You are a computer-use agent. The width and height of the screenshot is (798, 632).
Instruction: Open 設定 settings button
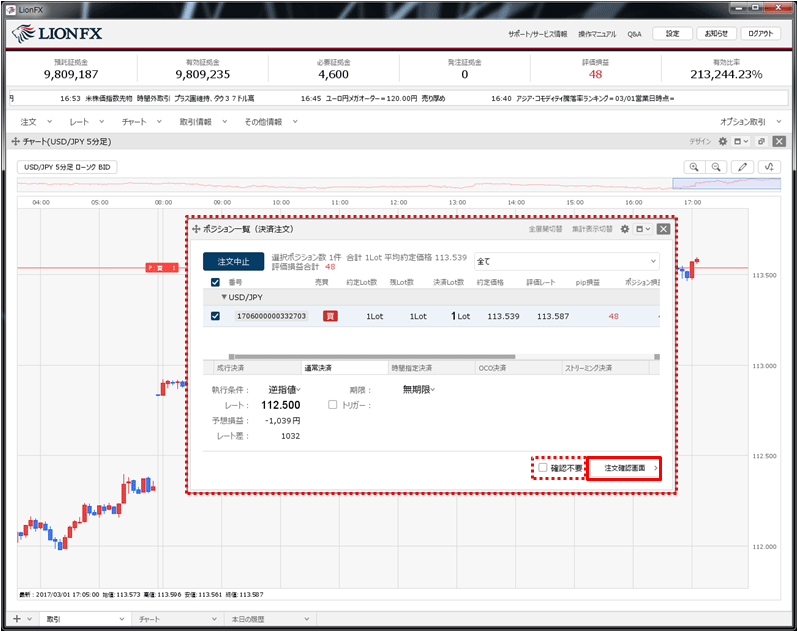(x=672, y=34)
